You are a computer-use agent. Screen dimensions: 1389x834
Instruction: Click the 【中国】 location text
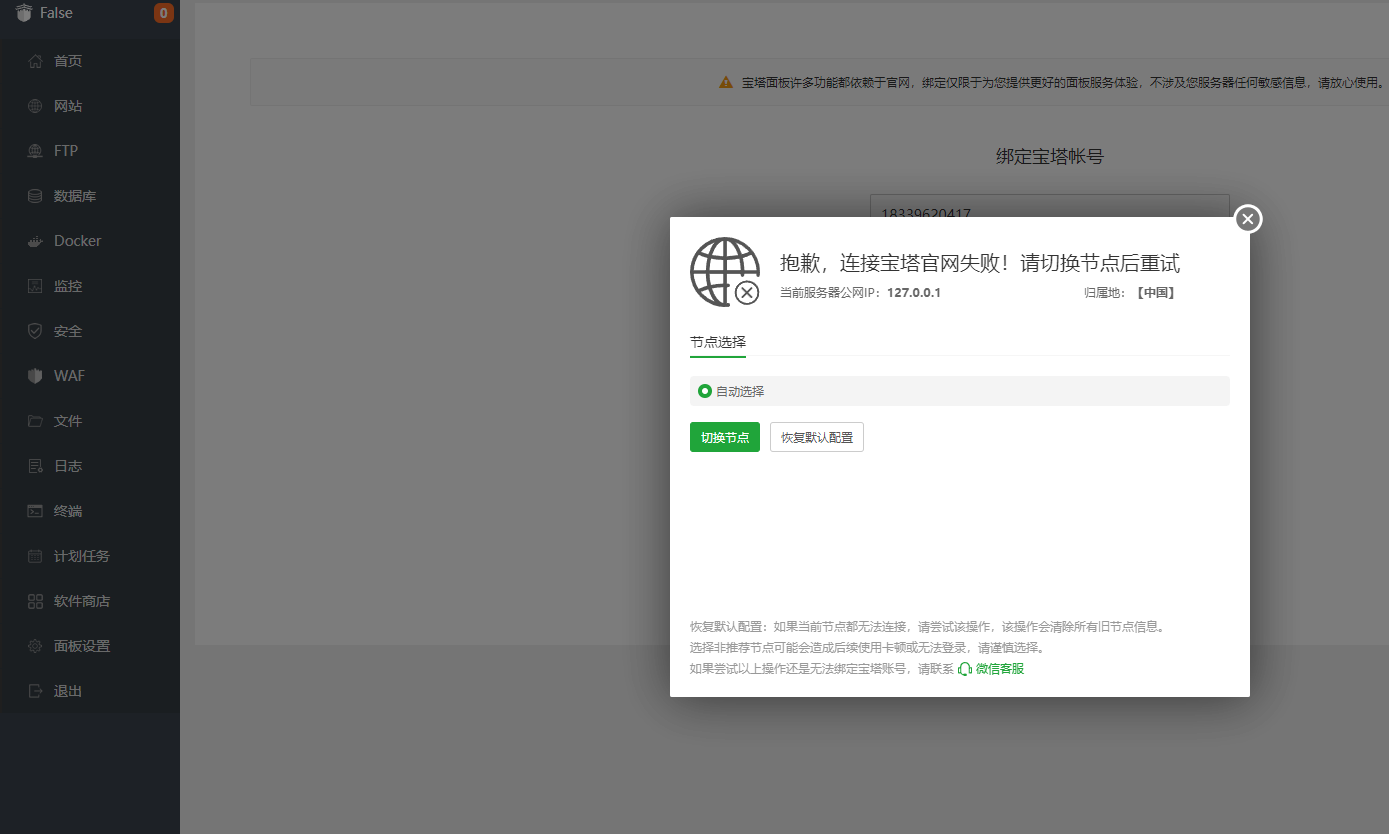tap(1155, 293)
